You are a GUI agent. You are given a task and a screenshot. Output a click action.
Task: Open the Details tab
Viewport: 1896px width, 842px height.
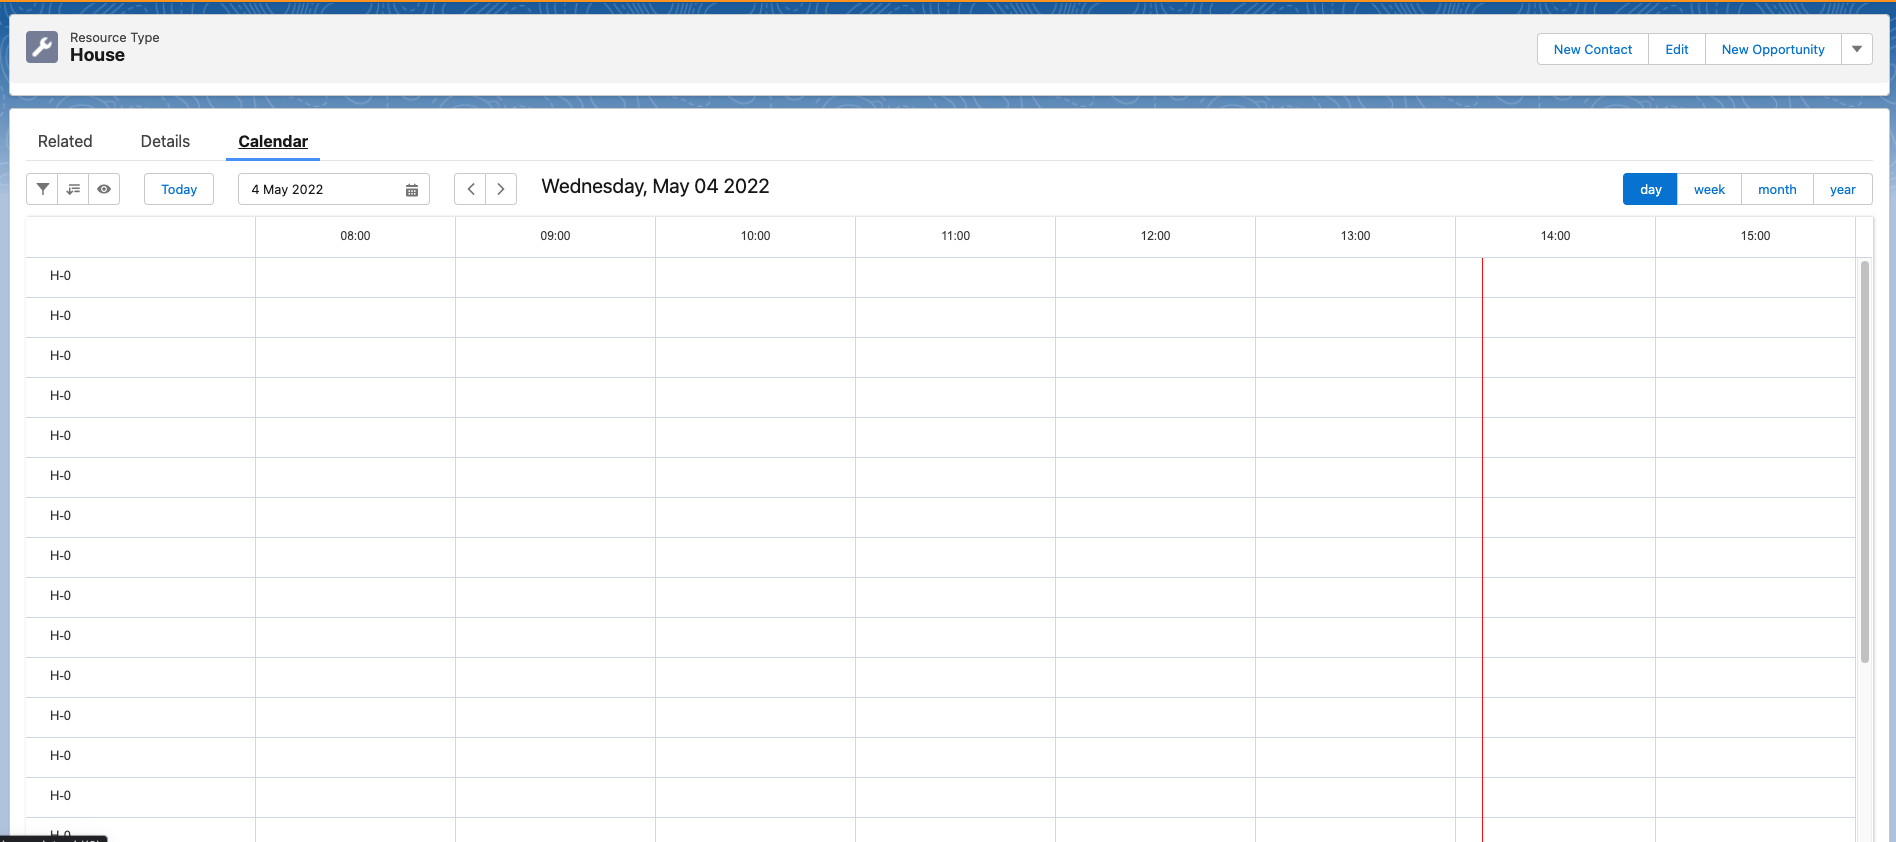pos(165,141)
